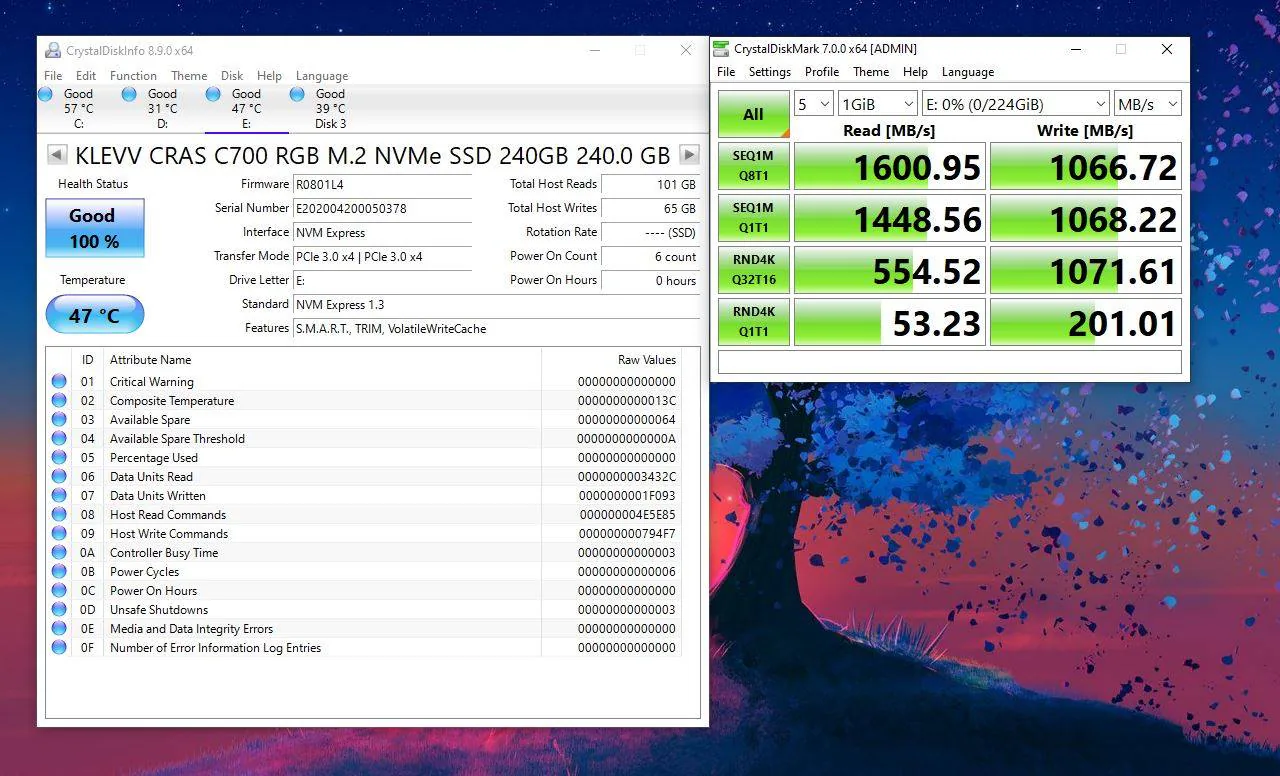Image resolution: width=1280 pixels, height=776 pixels.
Task: Click the blue orb beside Number of Error Information Log Entries
Action: pyautogui.click(x=59, y=647)
